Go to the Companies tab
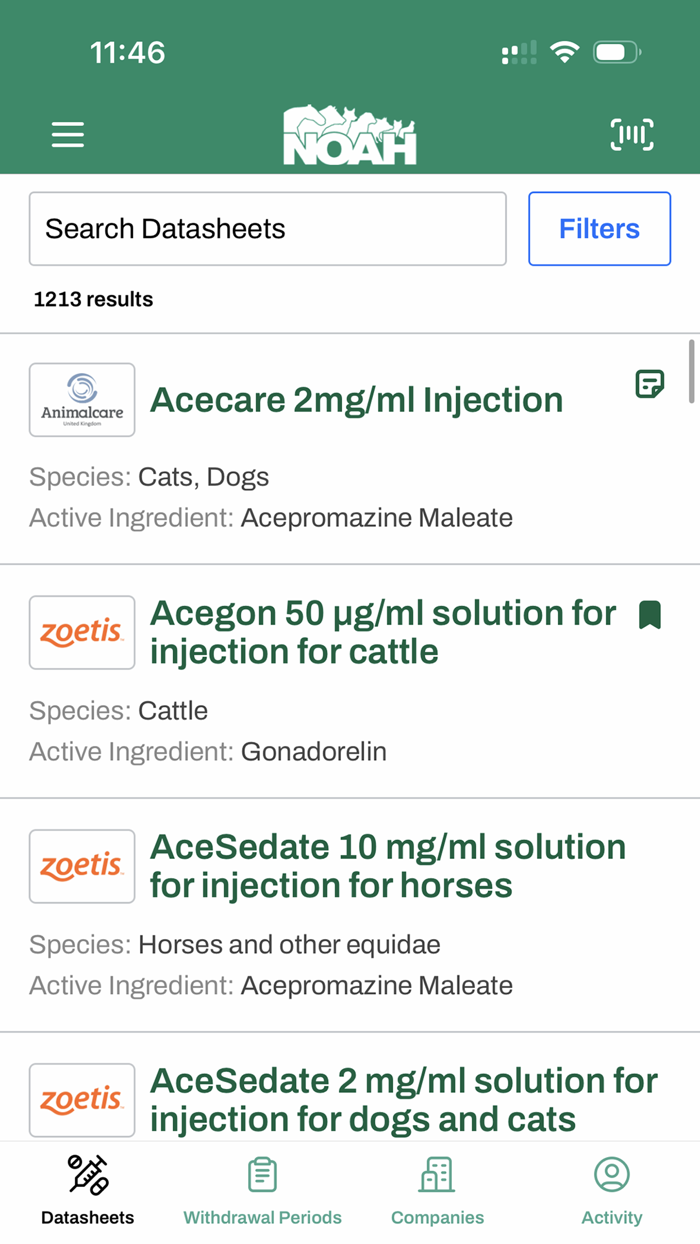 pos(437,1190)
